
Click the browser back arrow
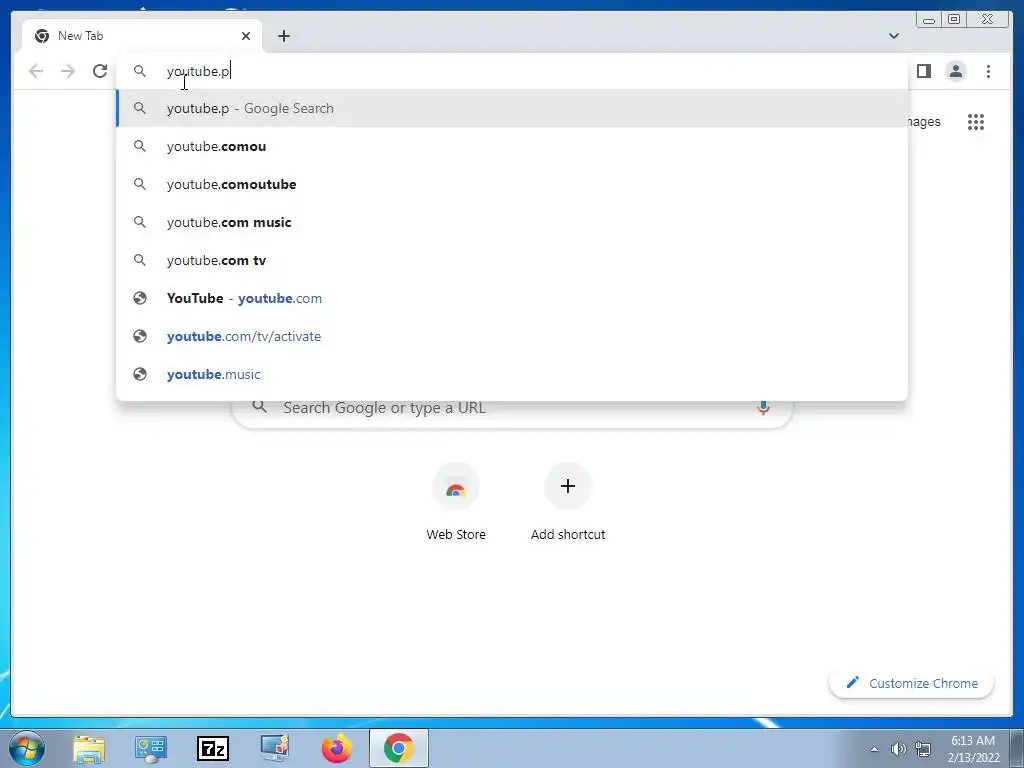(36, 71)
